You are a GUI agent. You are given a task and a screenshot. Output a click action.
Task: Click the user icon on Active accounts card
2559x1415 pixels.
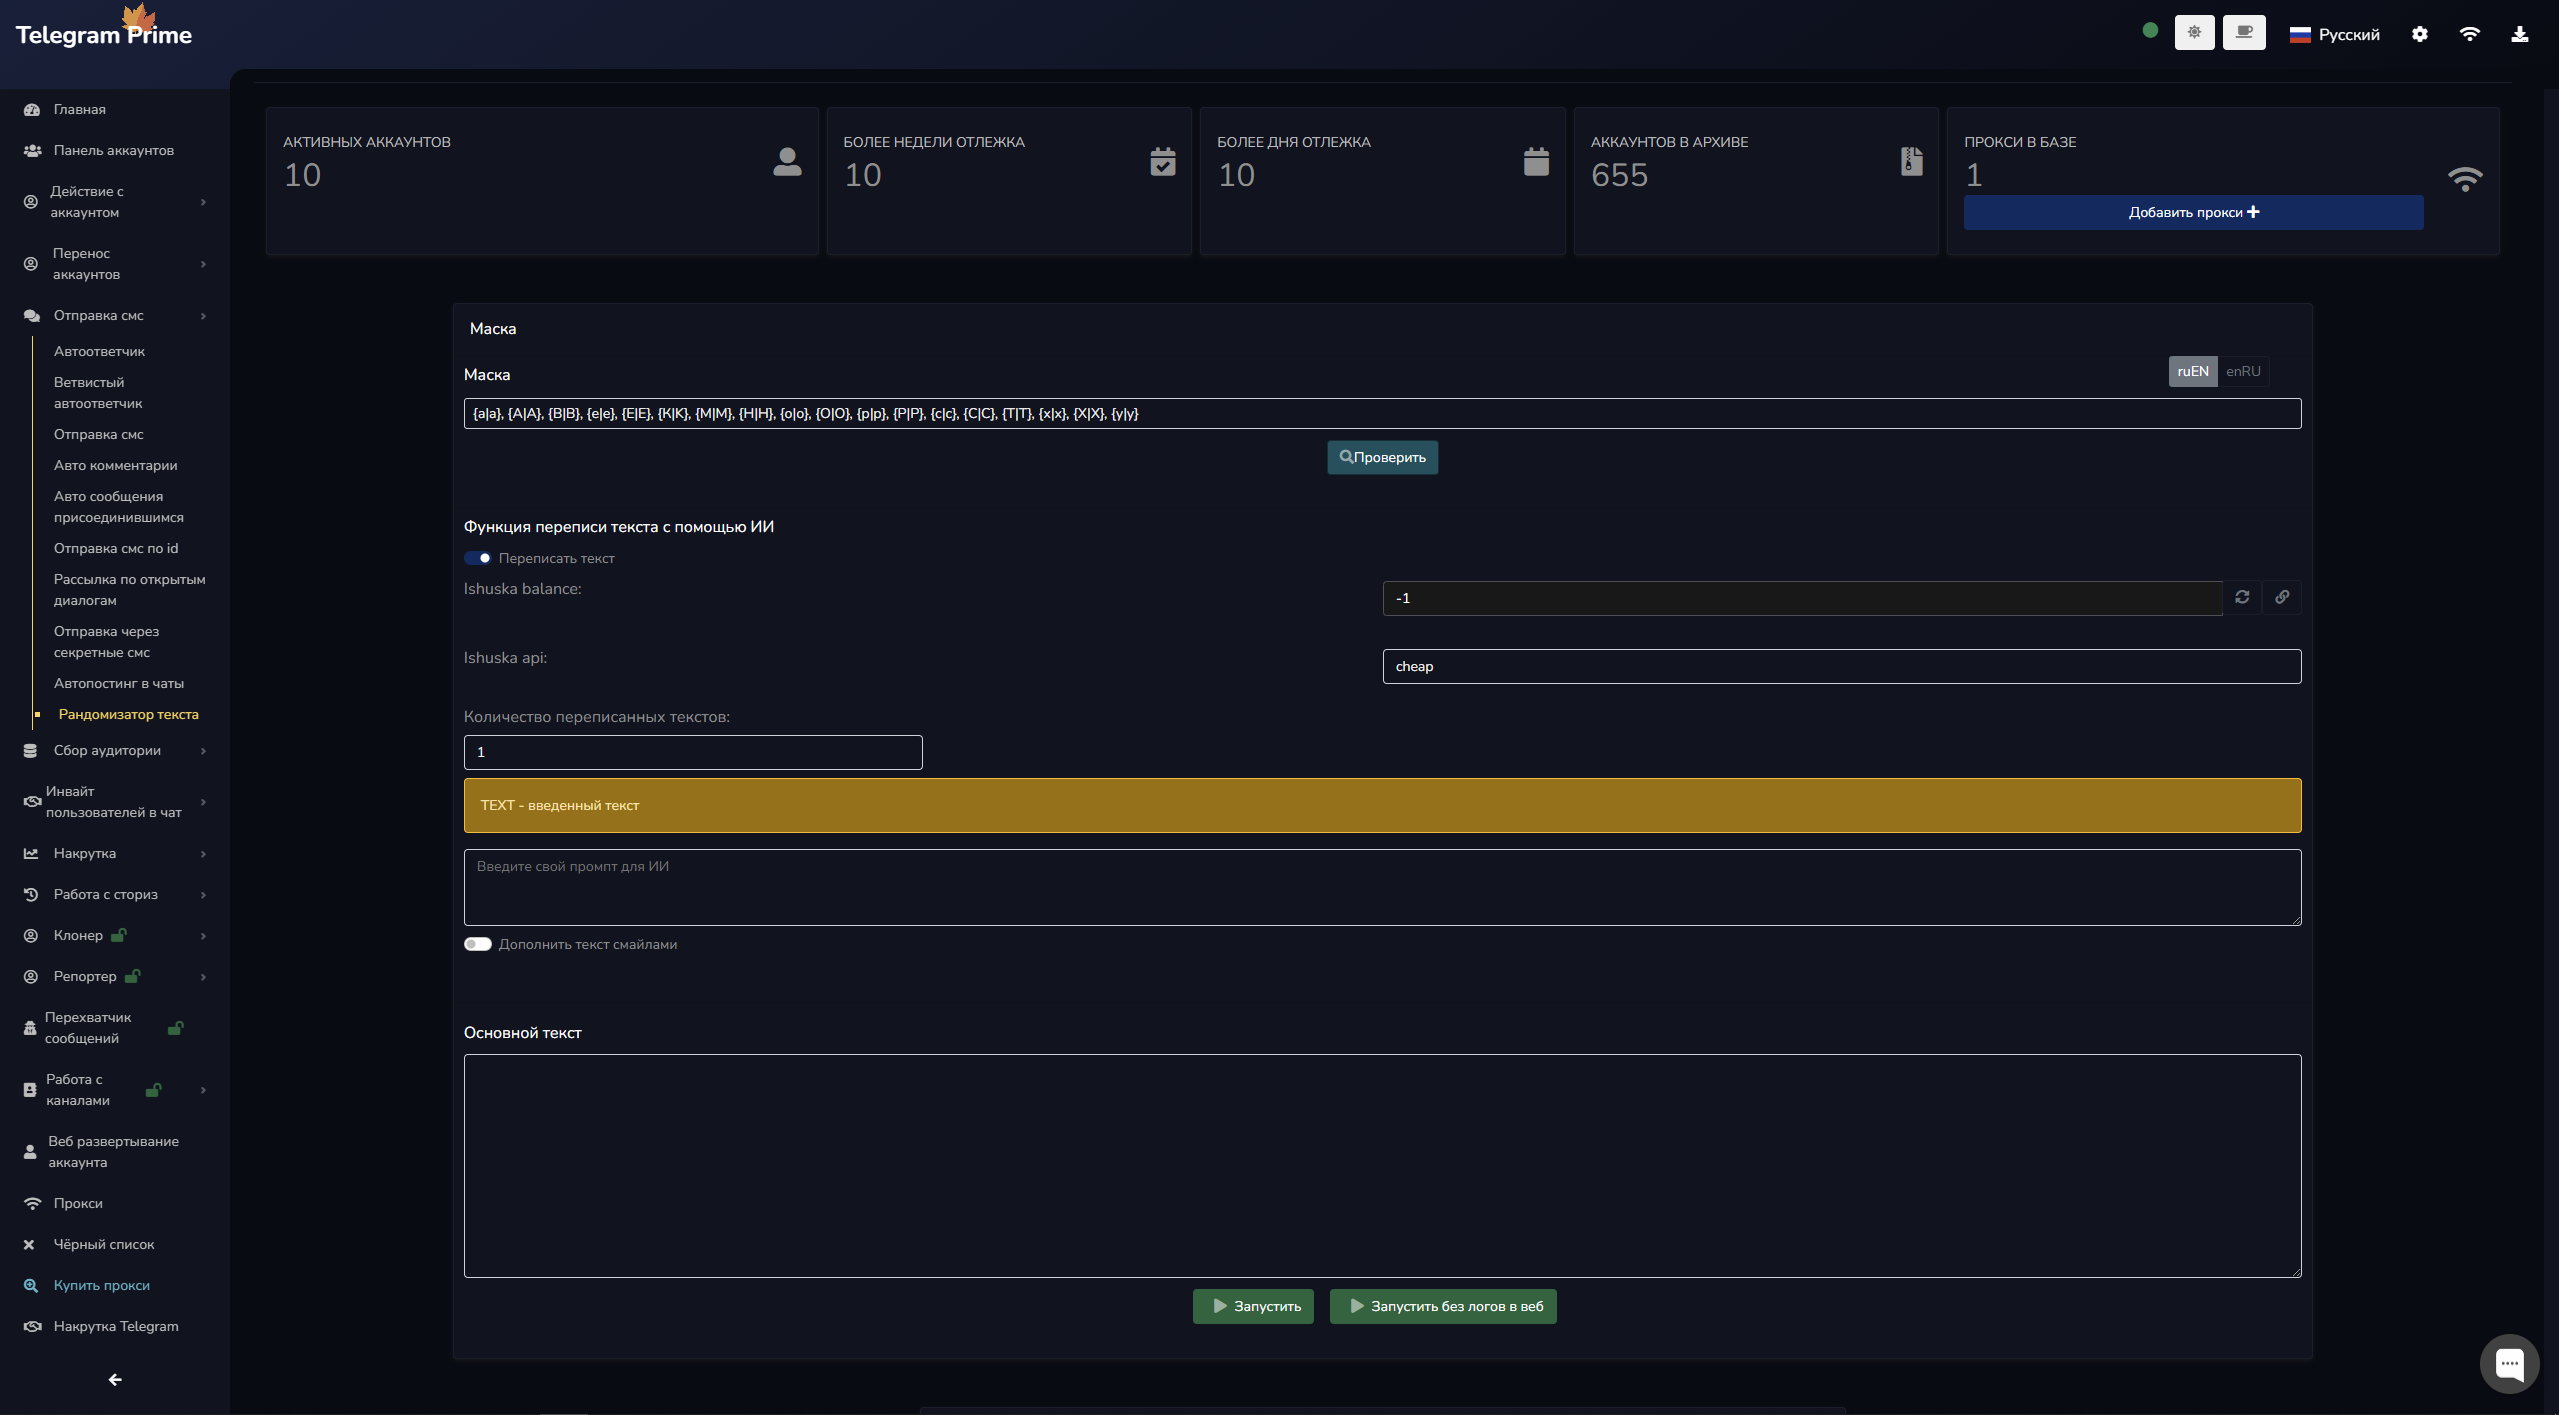click(787, 161)
